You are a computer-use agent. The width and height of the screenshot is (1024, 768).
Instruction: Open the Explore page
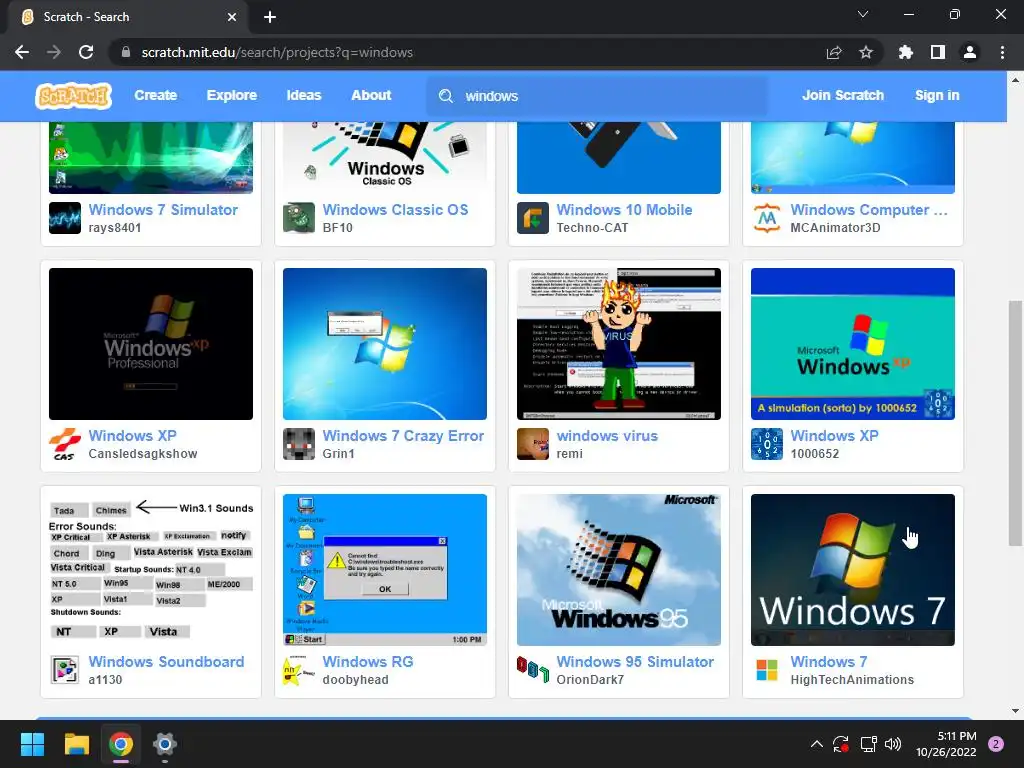point(232,95)
